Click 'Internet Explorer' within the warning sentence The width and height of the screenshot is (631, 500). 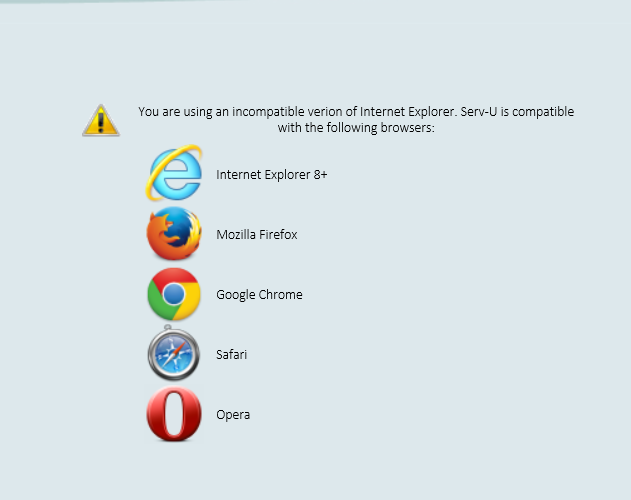pos(408,112)
